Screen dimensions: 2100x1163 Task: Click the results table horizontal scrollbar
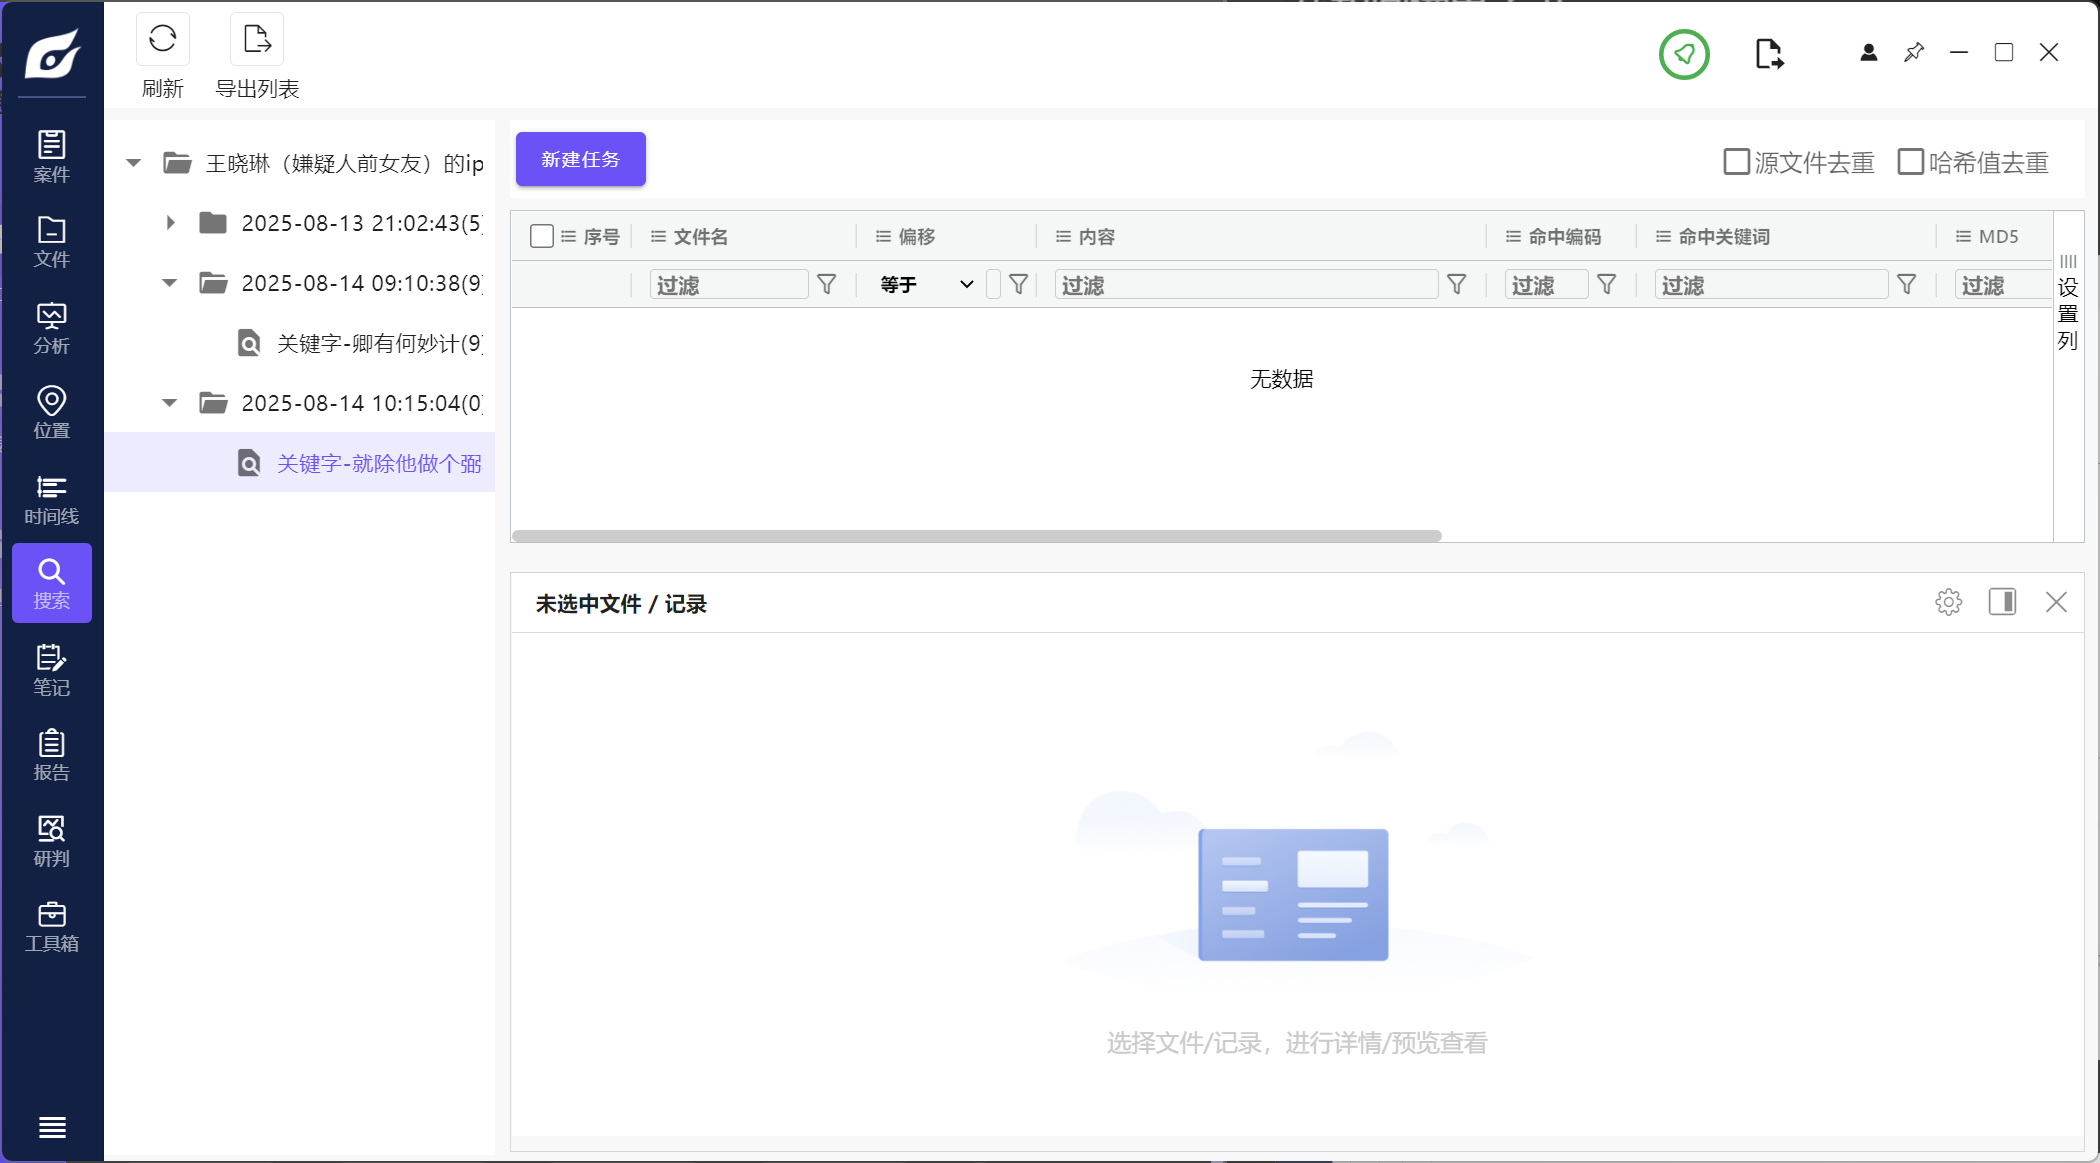tap(976, 536)
